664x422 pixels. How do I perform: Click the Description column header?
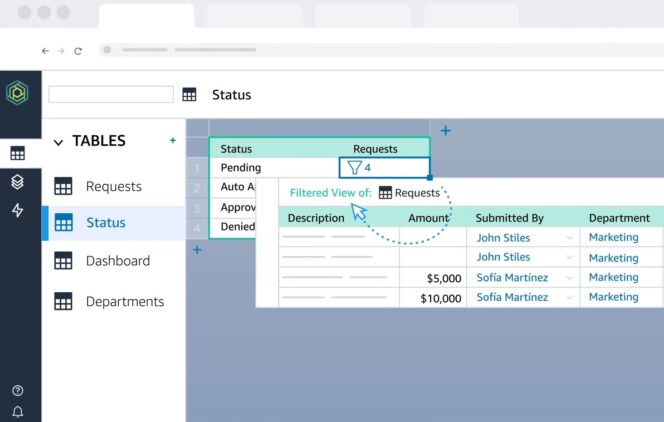pyautogui.click(x=316, y=218)
